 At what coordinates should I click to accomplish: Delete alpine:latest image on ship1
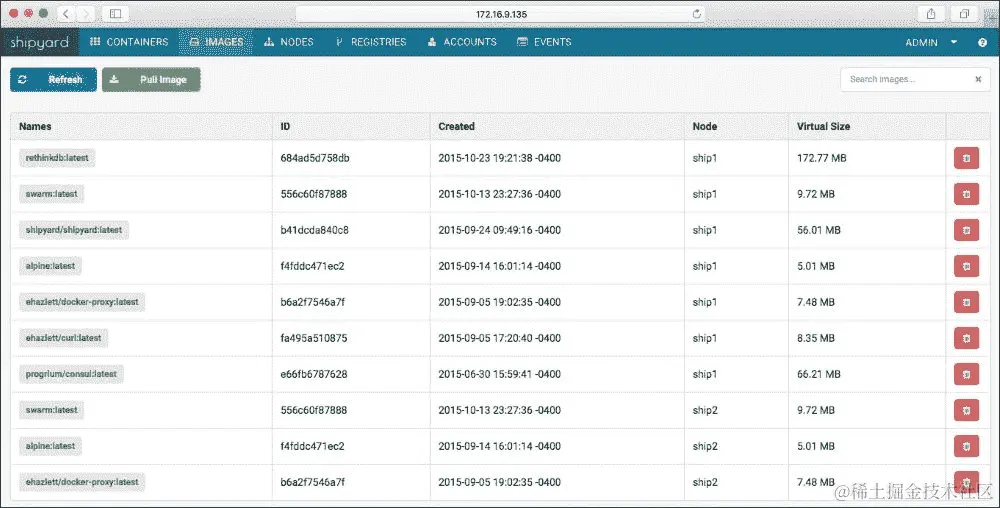tap(966, 266)
